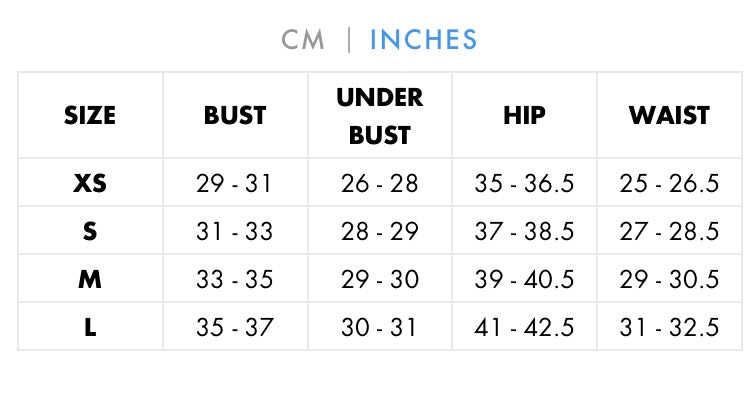Click the HIP column header
Screen dimensions: 753x402
pyautogui.click(x=524, y=115)
